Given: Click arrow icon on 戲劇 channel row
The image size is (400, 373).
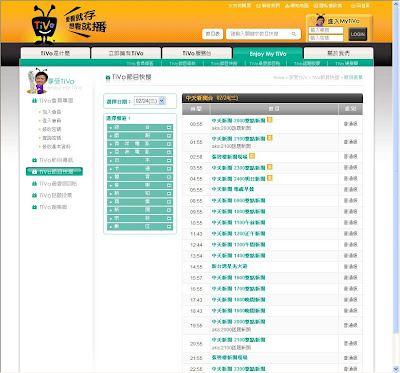Looking at the screenshot, I should 169,136.
